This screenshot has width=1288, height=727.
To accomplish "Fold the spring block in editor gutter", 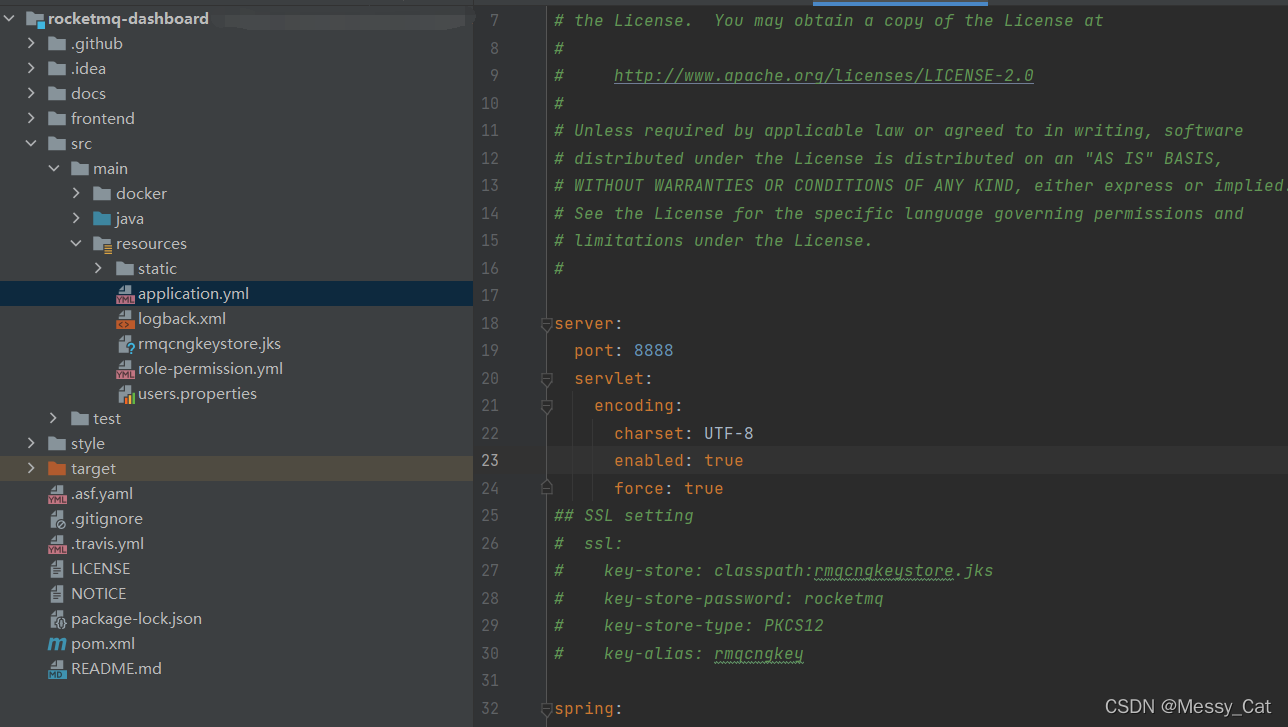I will (x=546, y=710).
